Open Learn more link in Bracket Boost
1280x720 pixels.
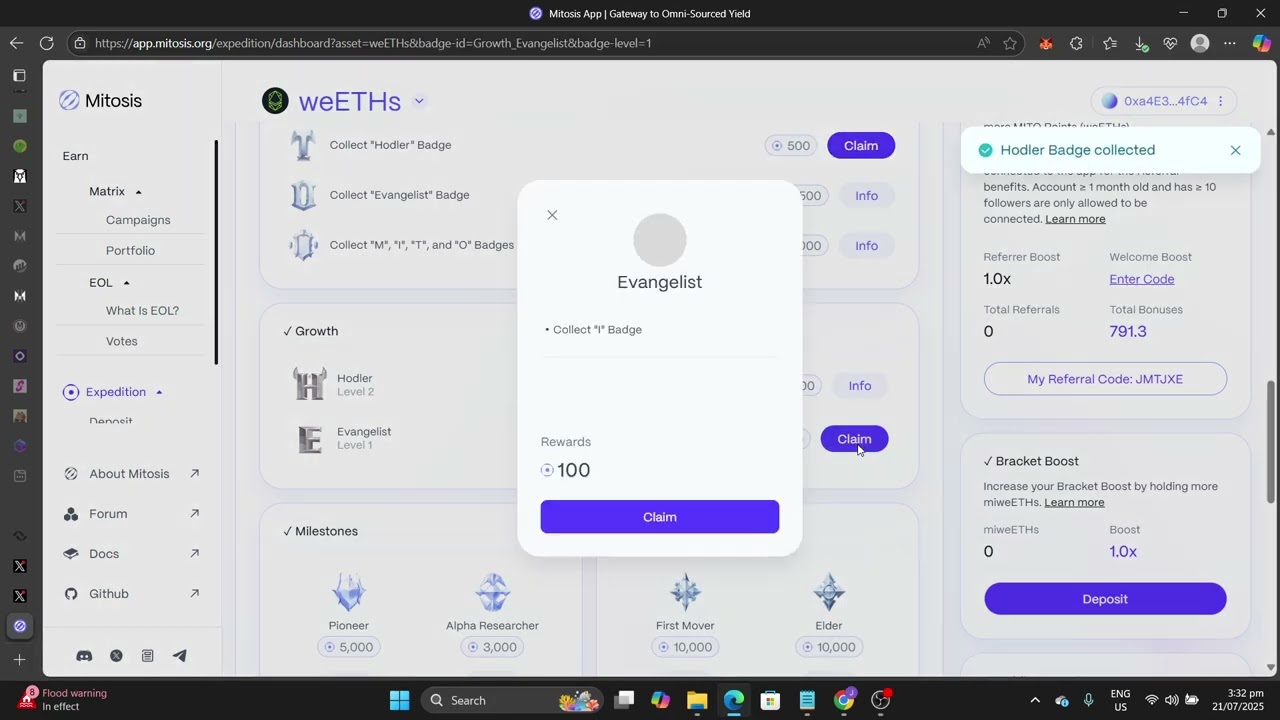coord(1074,502)
